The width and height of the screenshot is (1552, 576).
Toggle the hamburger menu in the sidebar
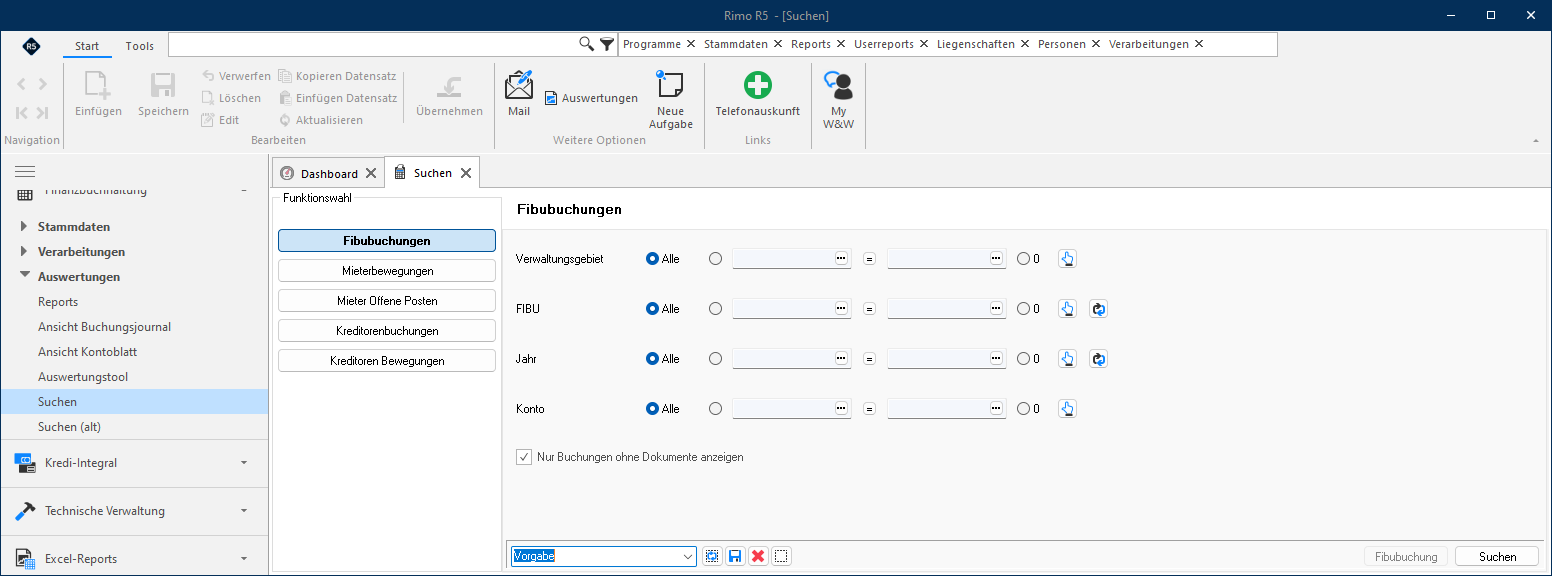coord(25,172)
